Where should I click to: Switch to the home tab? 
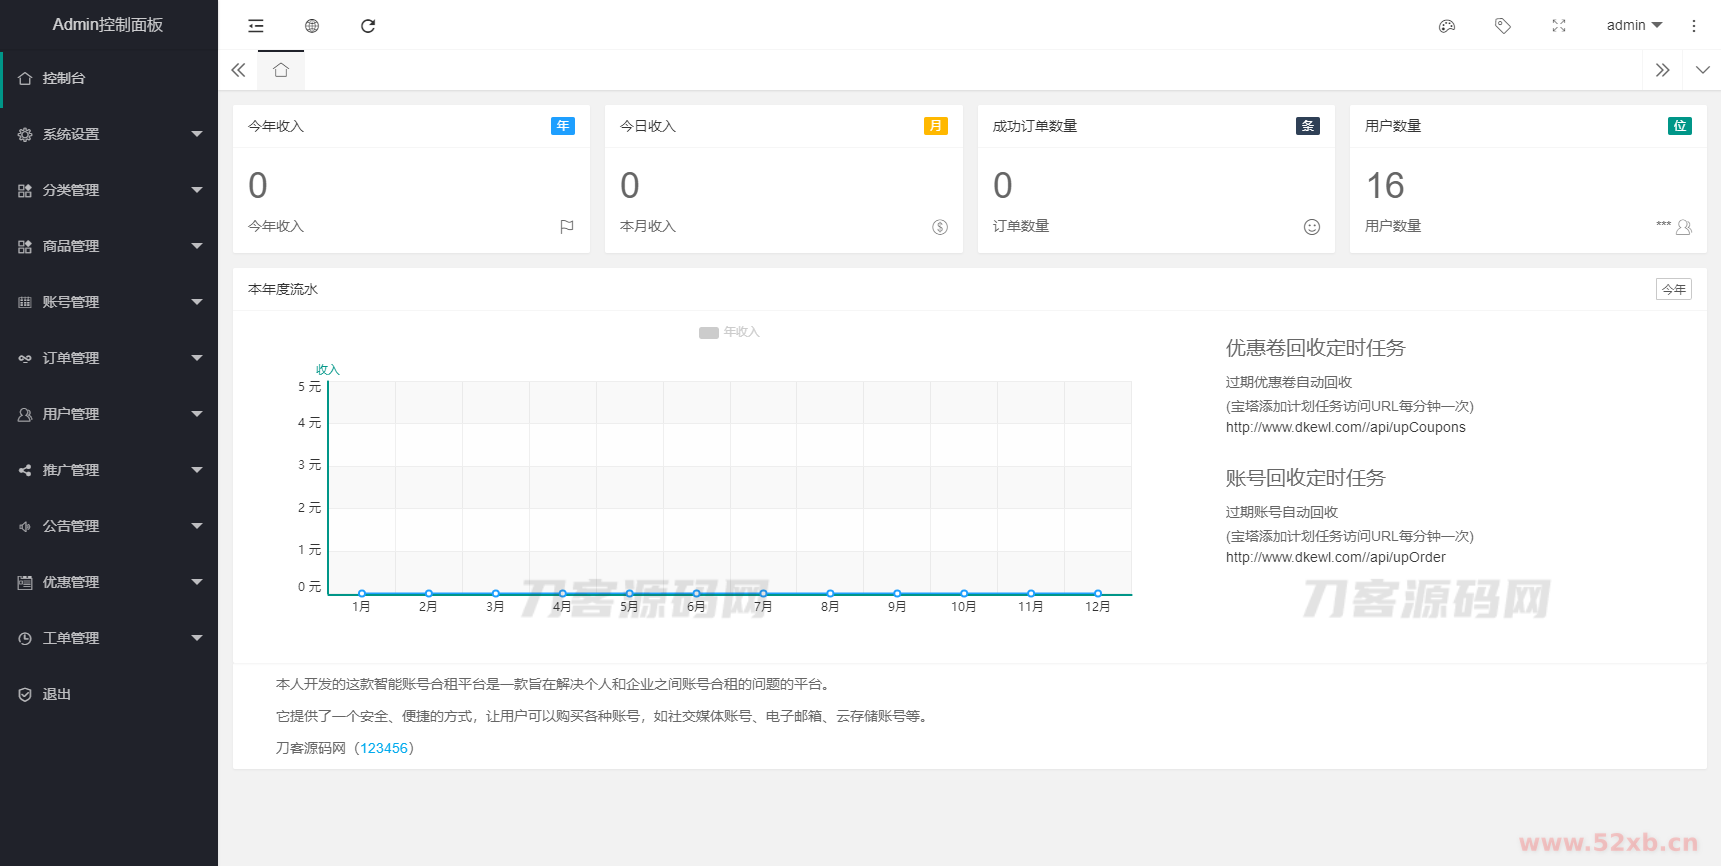(x=281, y=70)
